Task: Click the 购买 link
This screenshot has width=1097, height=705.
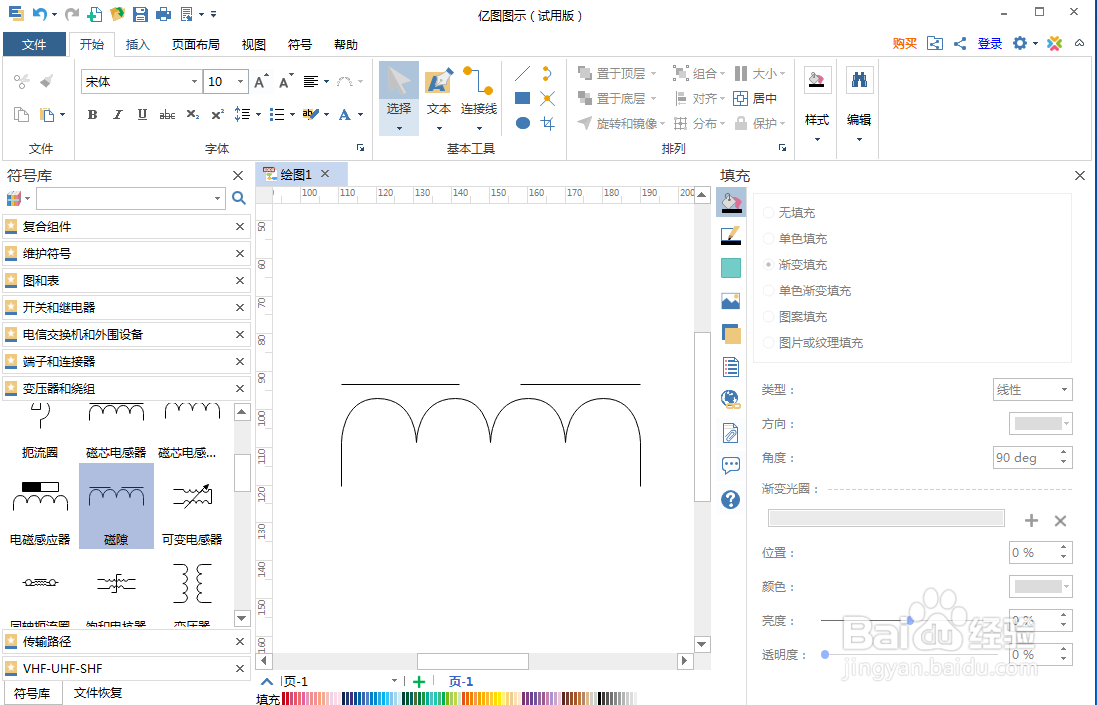Action: 905,43
